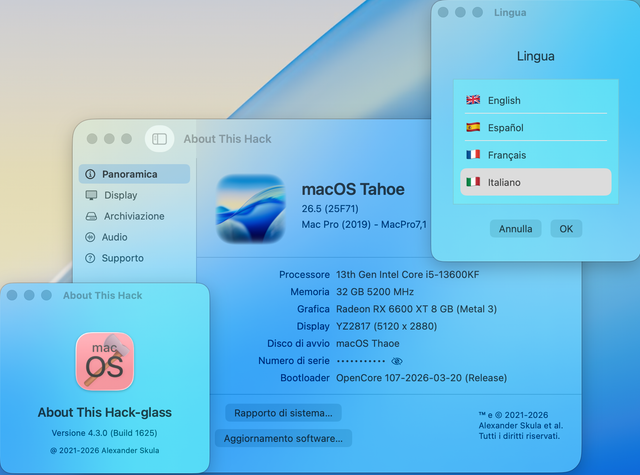Click the hidden serial number dots
This screenshot has height=475, width=640.
361,361
